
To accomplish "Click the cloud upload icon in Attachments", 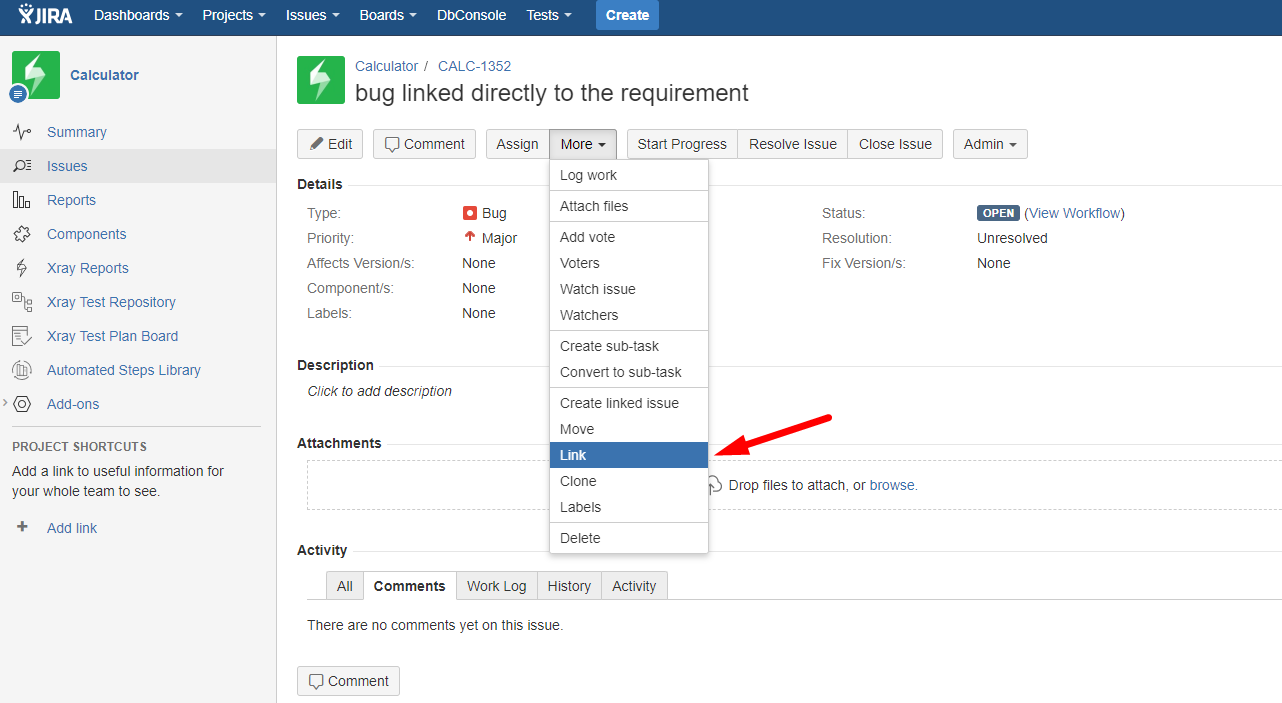I will tap(714, 485).
